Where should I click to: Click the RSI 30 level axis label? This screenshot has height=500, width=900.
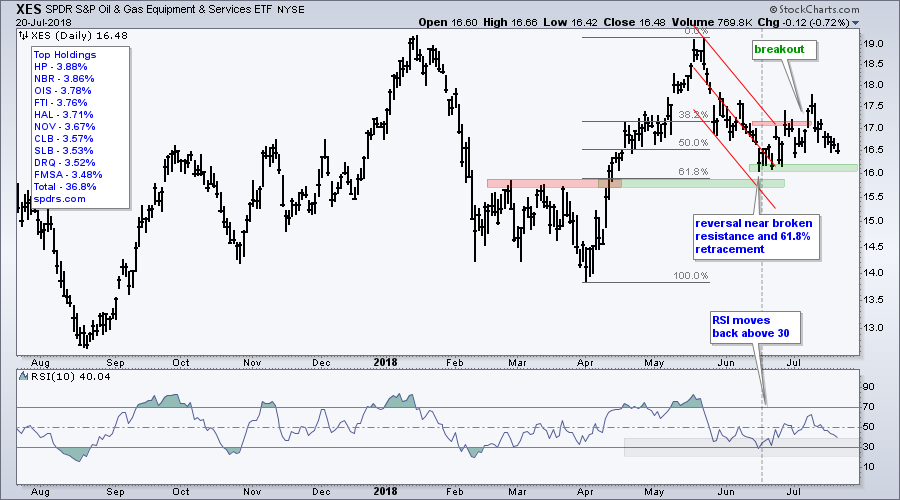click(868, 447)
